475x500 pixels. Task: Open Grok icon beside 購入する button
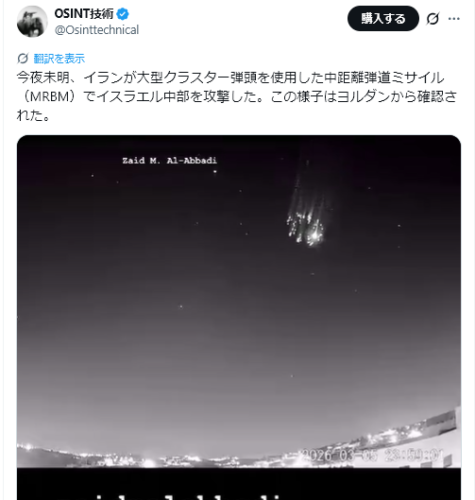coord(433,19)
